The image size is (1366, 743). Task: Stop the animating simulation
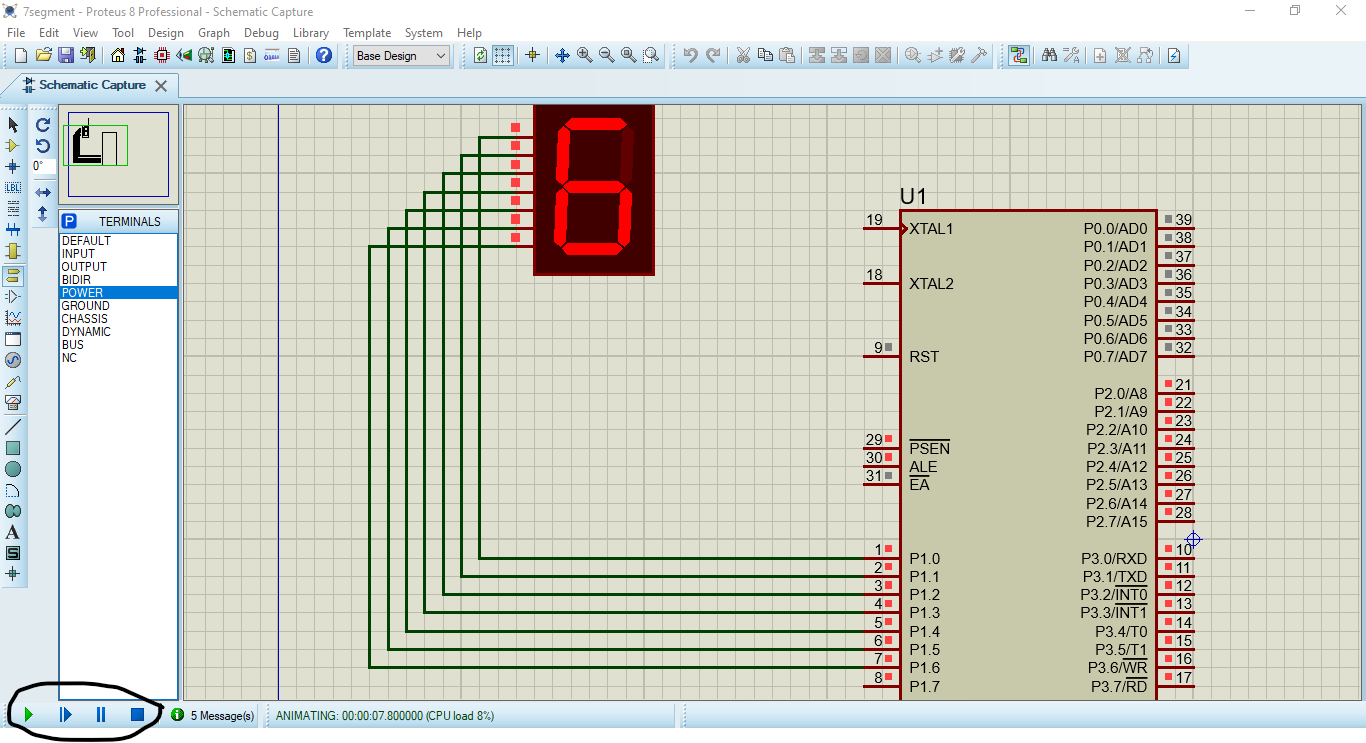click(135, 714)
